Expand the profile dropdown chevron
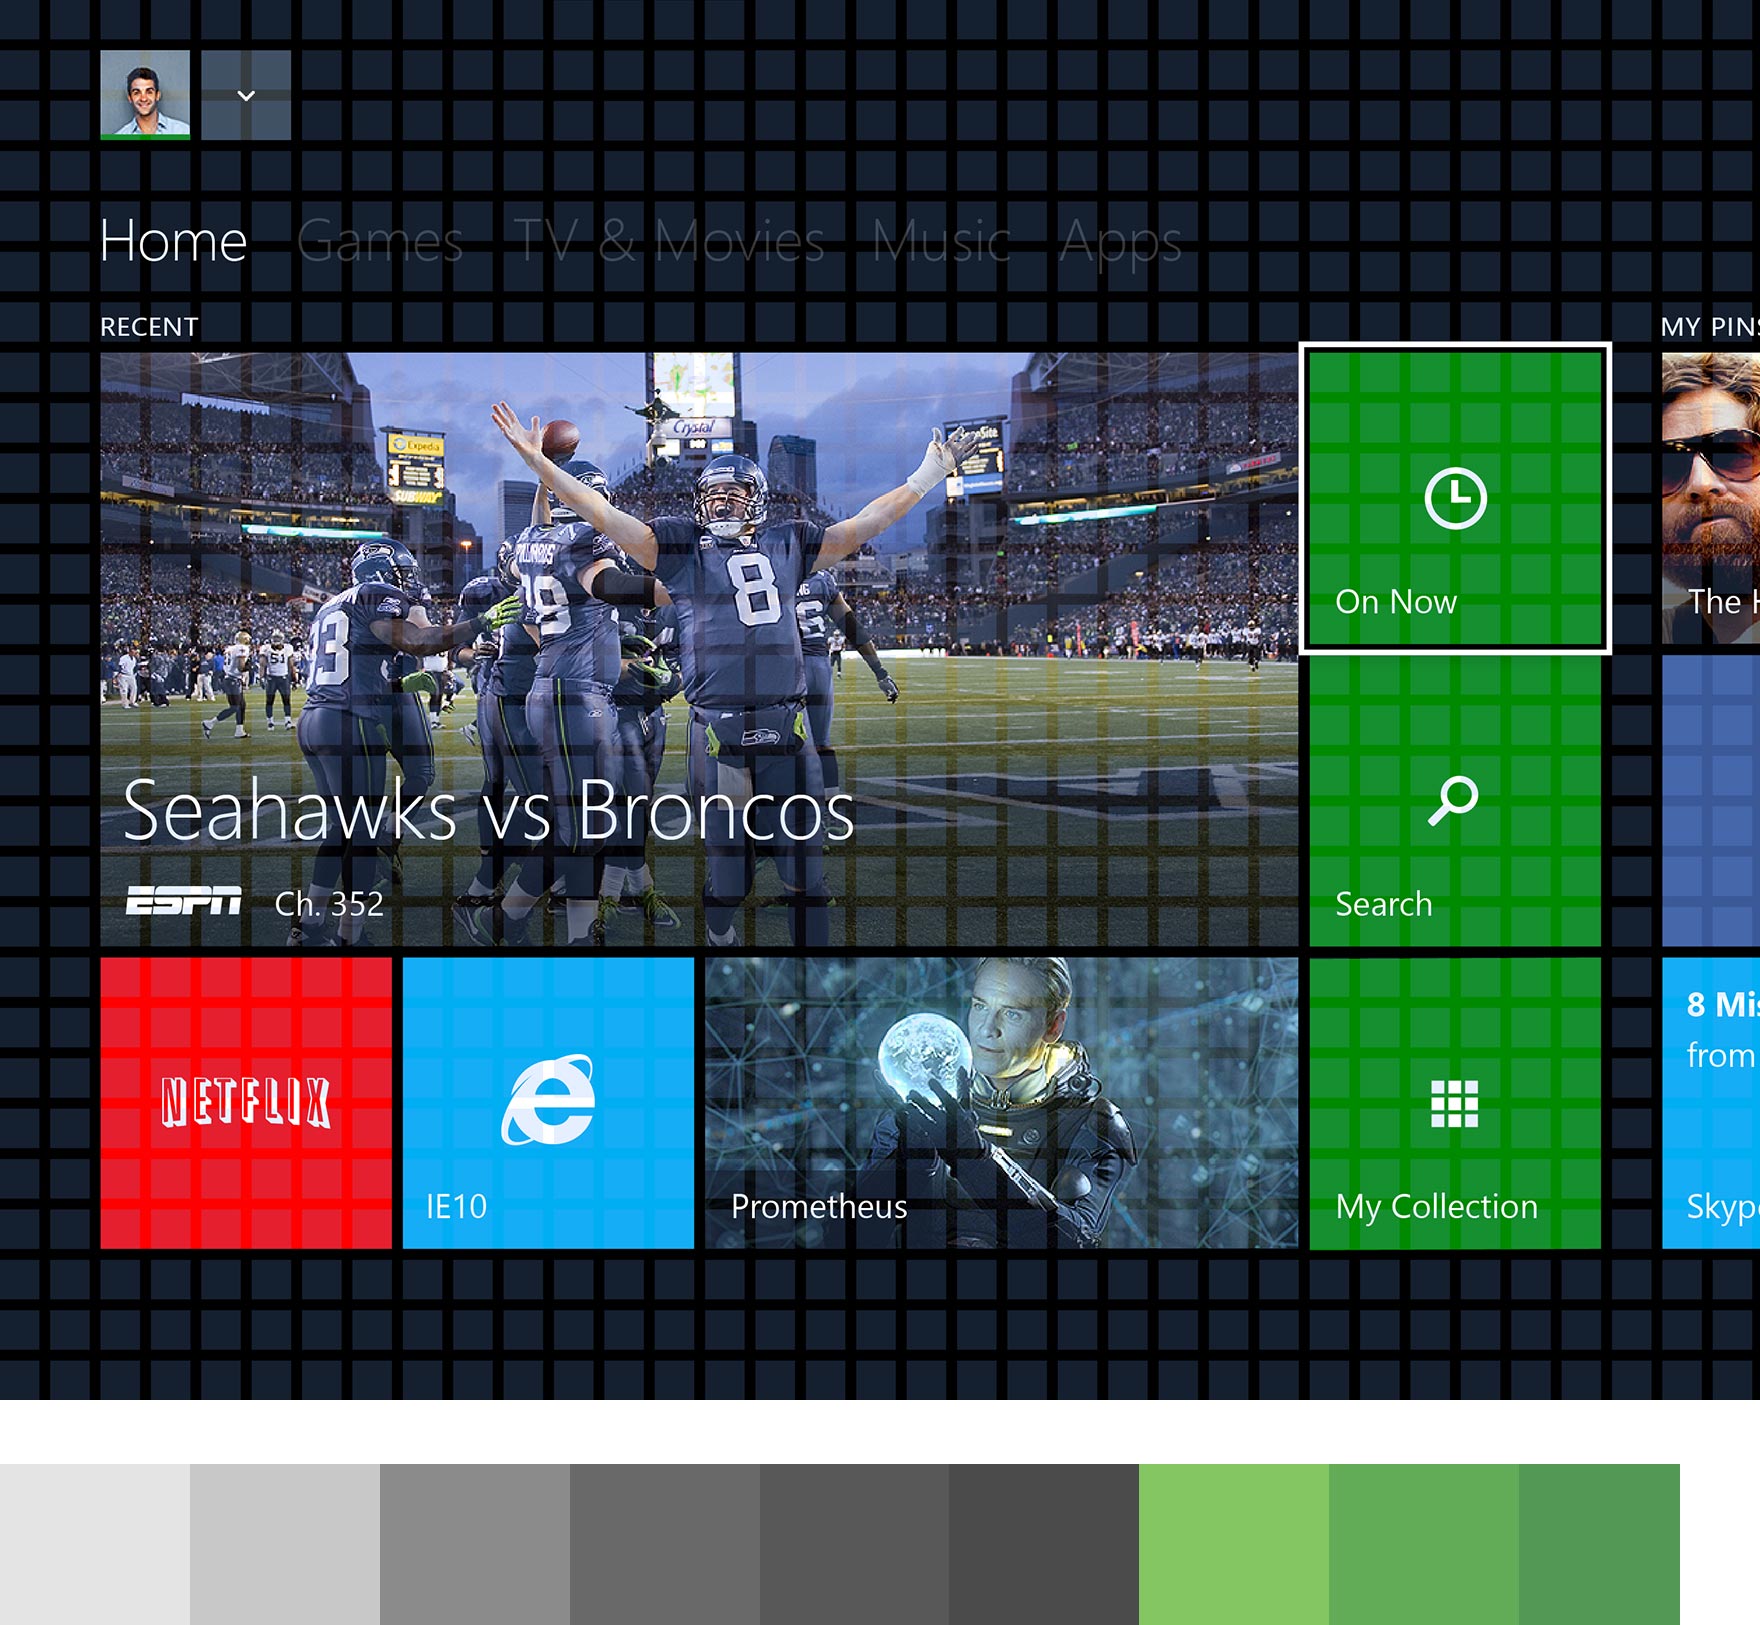The height and width of the screenshot is (1625, 1760). click(x=246, y=95)
